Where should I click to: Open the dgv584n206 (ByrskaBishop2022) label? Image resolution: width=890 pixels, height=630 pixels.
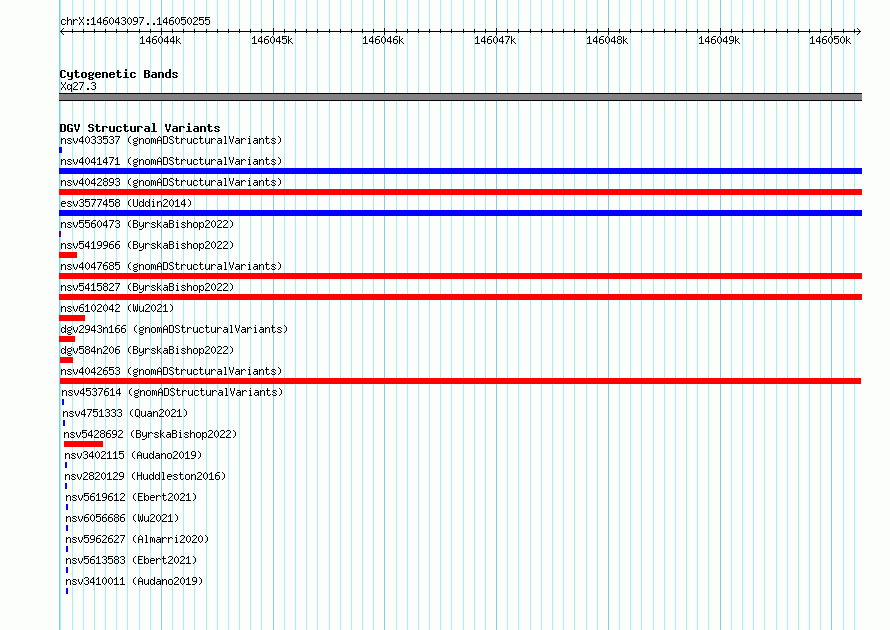pos(147,350)
